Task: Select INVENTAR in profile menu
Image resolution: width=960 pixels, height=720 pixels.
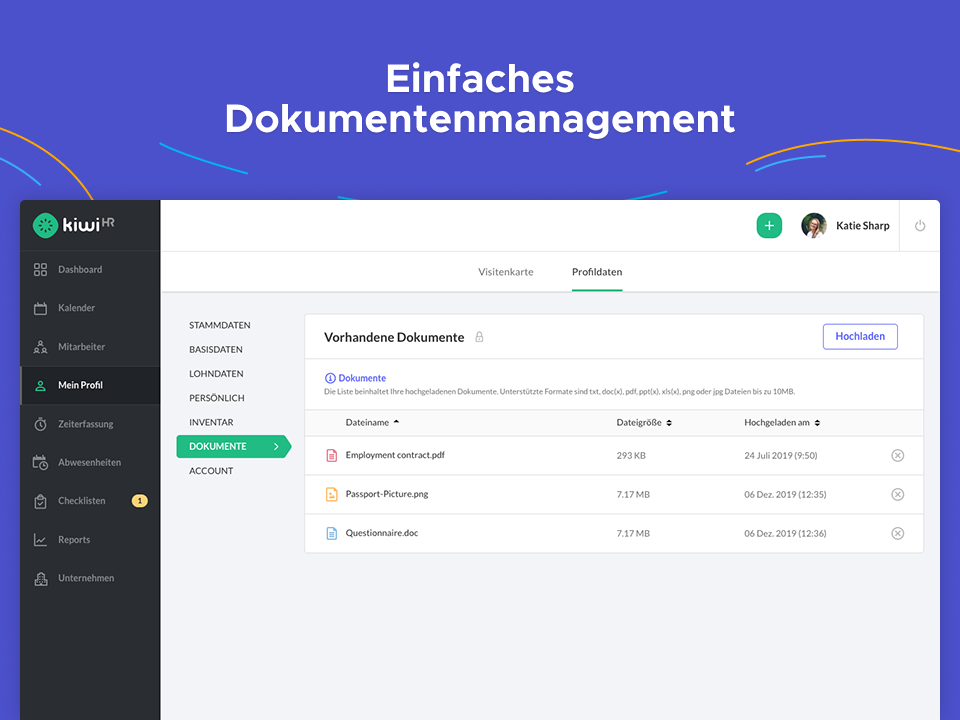Action: point(211,422)
